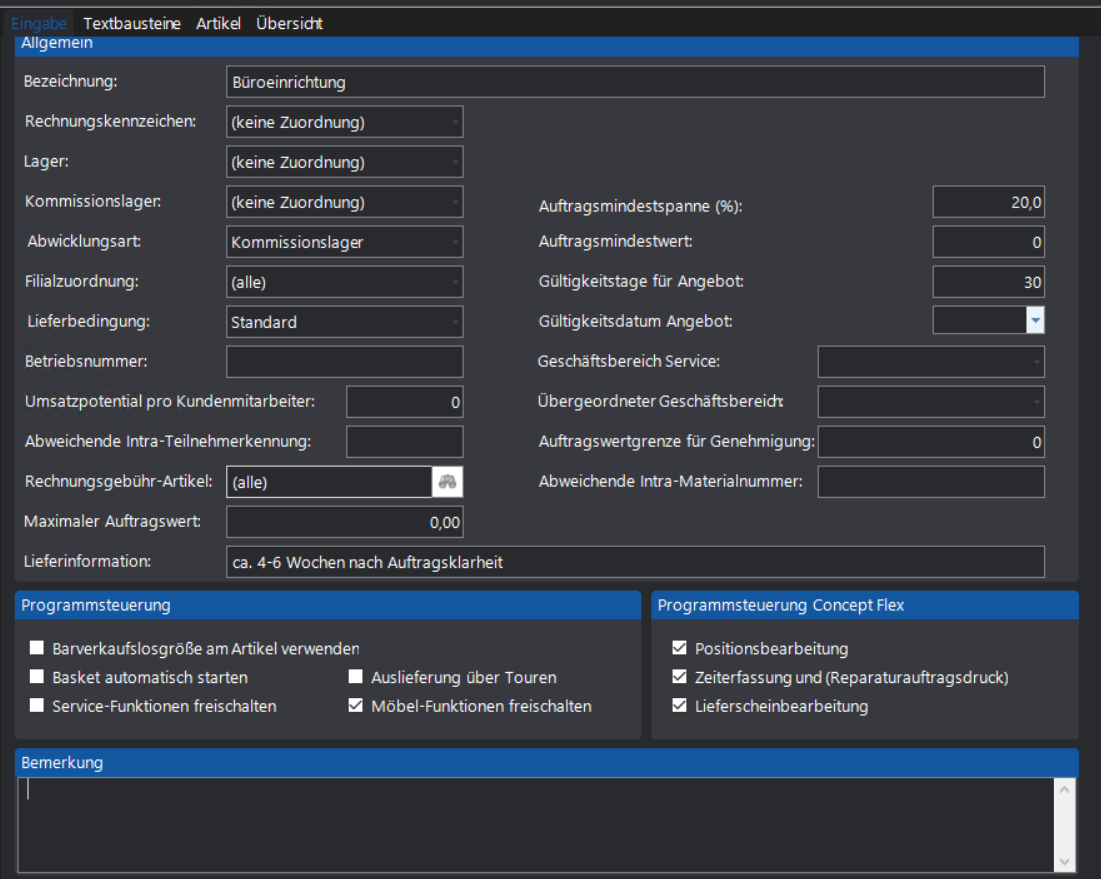Expand the Geschäftsbereich Service dropdown

pyautogui.click(x=1036, y=361)
